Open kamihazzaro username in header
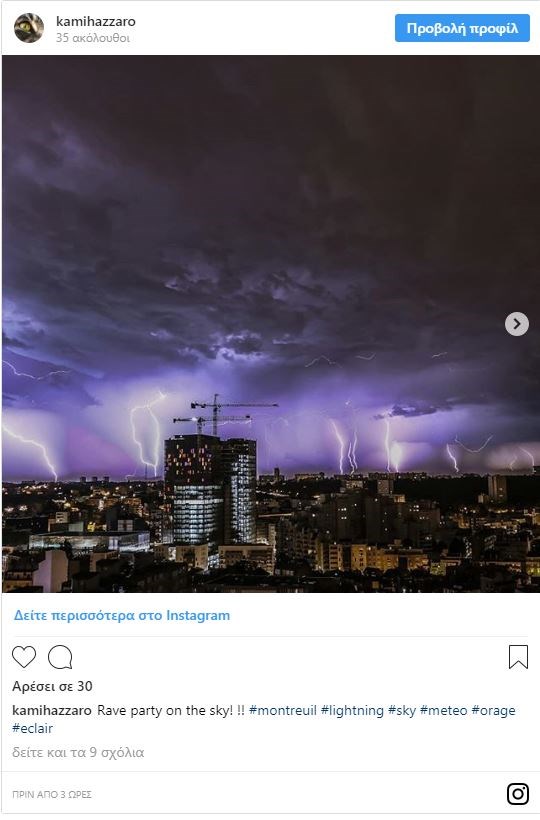The image size is (540, 820). tap(96, 21)
